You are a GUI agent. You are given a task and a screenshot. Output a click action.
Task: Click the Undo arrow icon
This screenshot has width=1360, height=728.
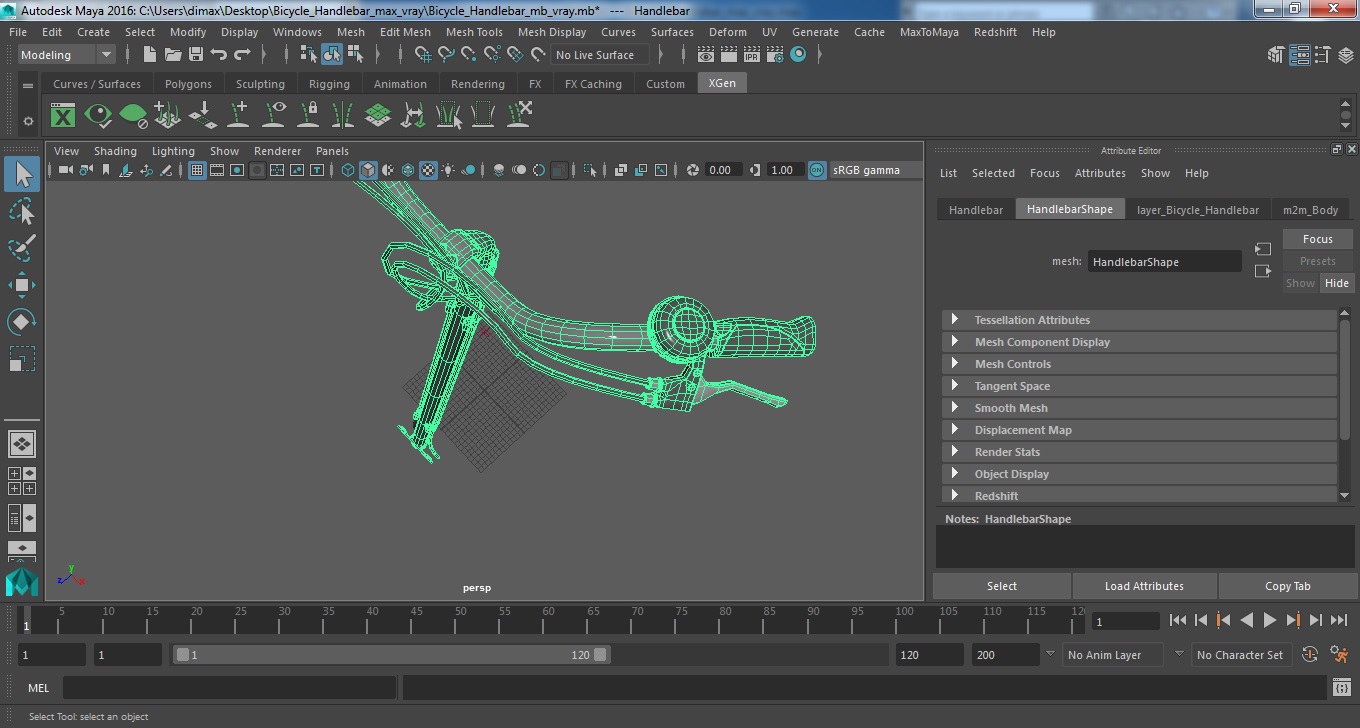click(219, 55)
